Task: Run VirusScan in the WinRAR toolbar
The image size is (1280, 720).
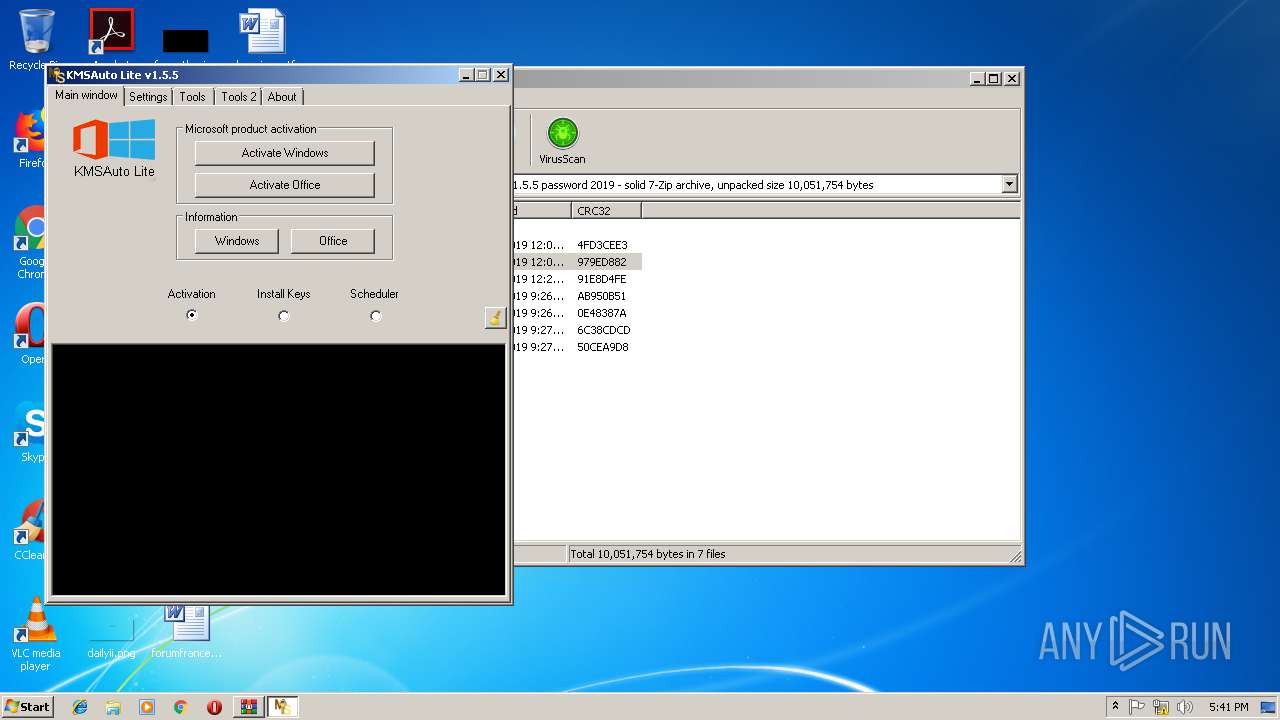Action: click(562, 141)
